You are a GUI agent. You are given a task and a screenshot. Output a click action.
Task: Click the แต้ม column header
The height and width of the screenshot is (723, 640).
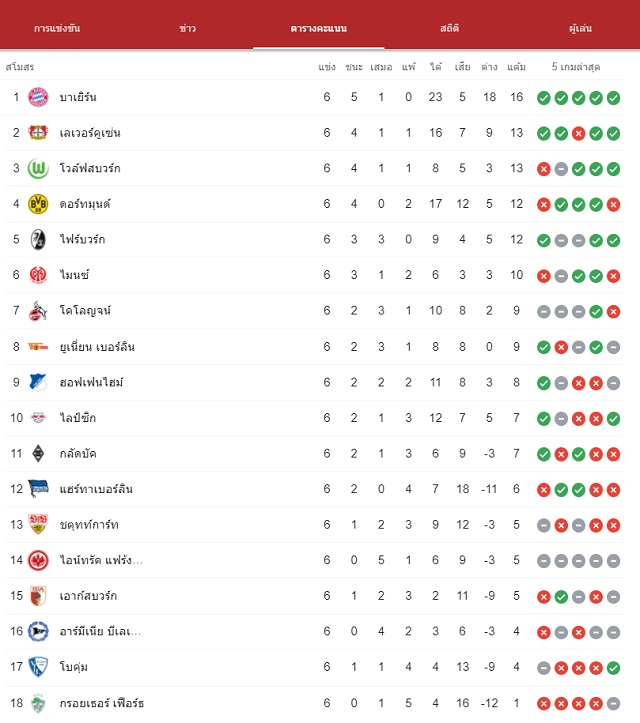pyautogui.click(x=516, y=67)
